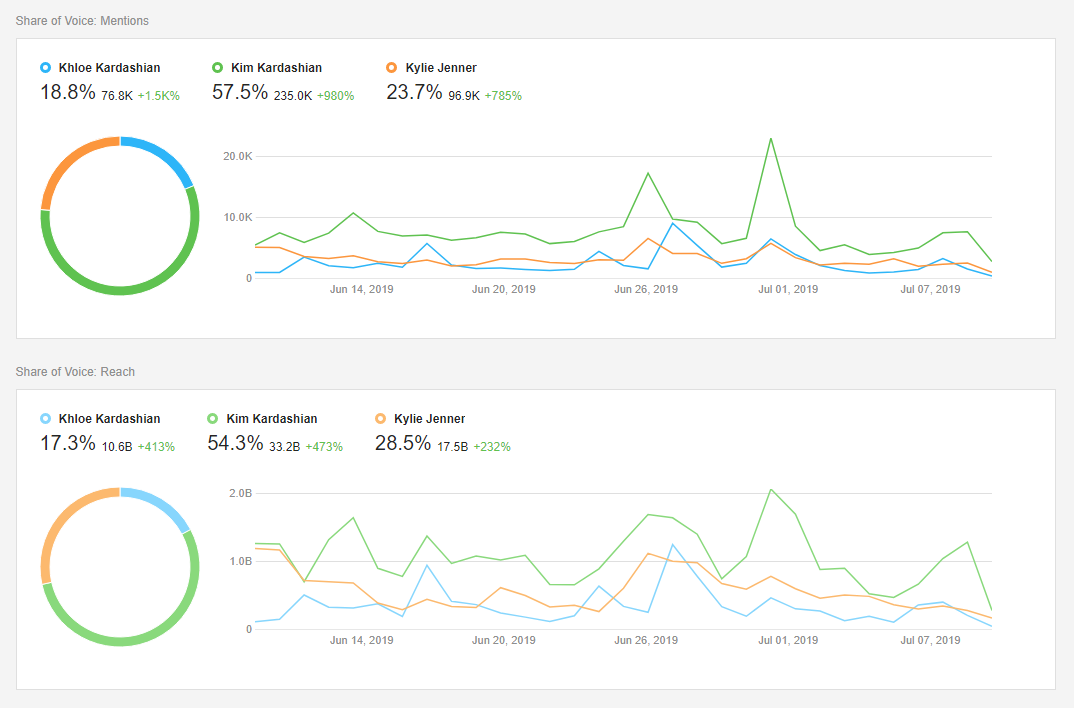1074x708 pixels.
Task: Click Jun 26, 2019 label on Mentions axis
Action: [x=646, y=289]
